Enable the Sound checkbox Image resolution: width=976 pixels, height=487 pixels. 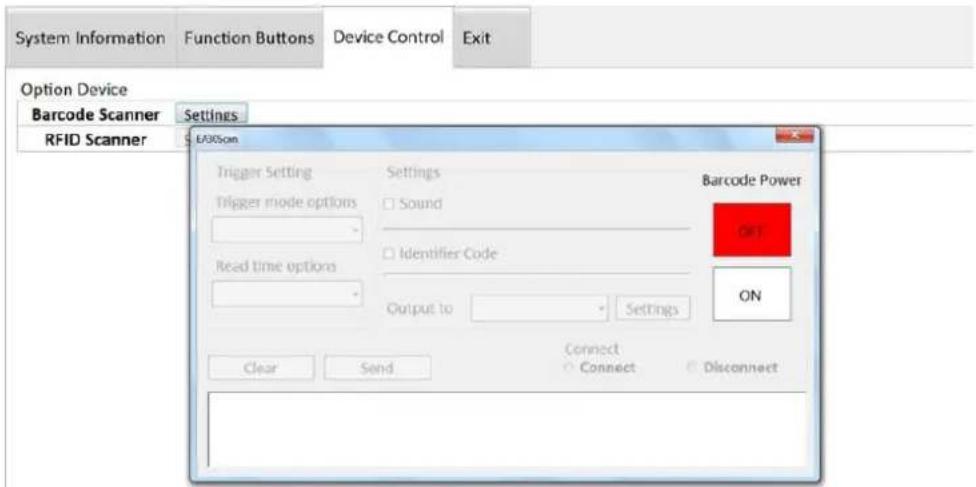pyautogui.click(x=389, y=204)
